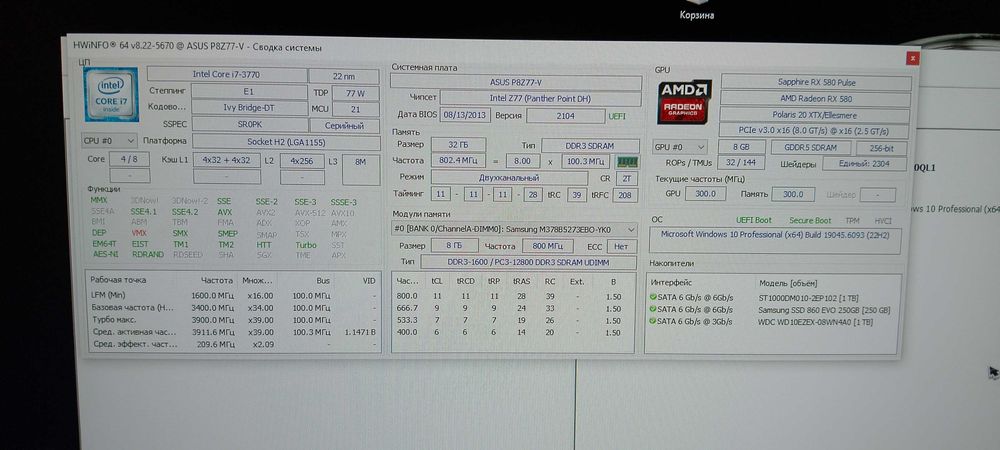This screenshot has width=1000, height=450.
Task: Click the 32 ГБ memory size field
Action: pos(458,145)
